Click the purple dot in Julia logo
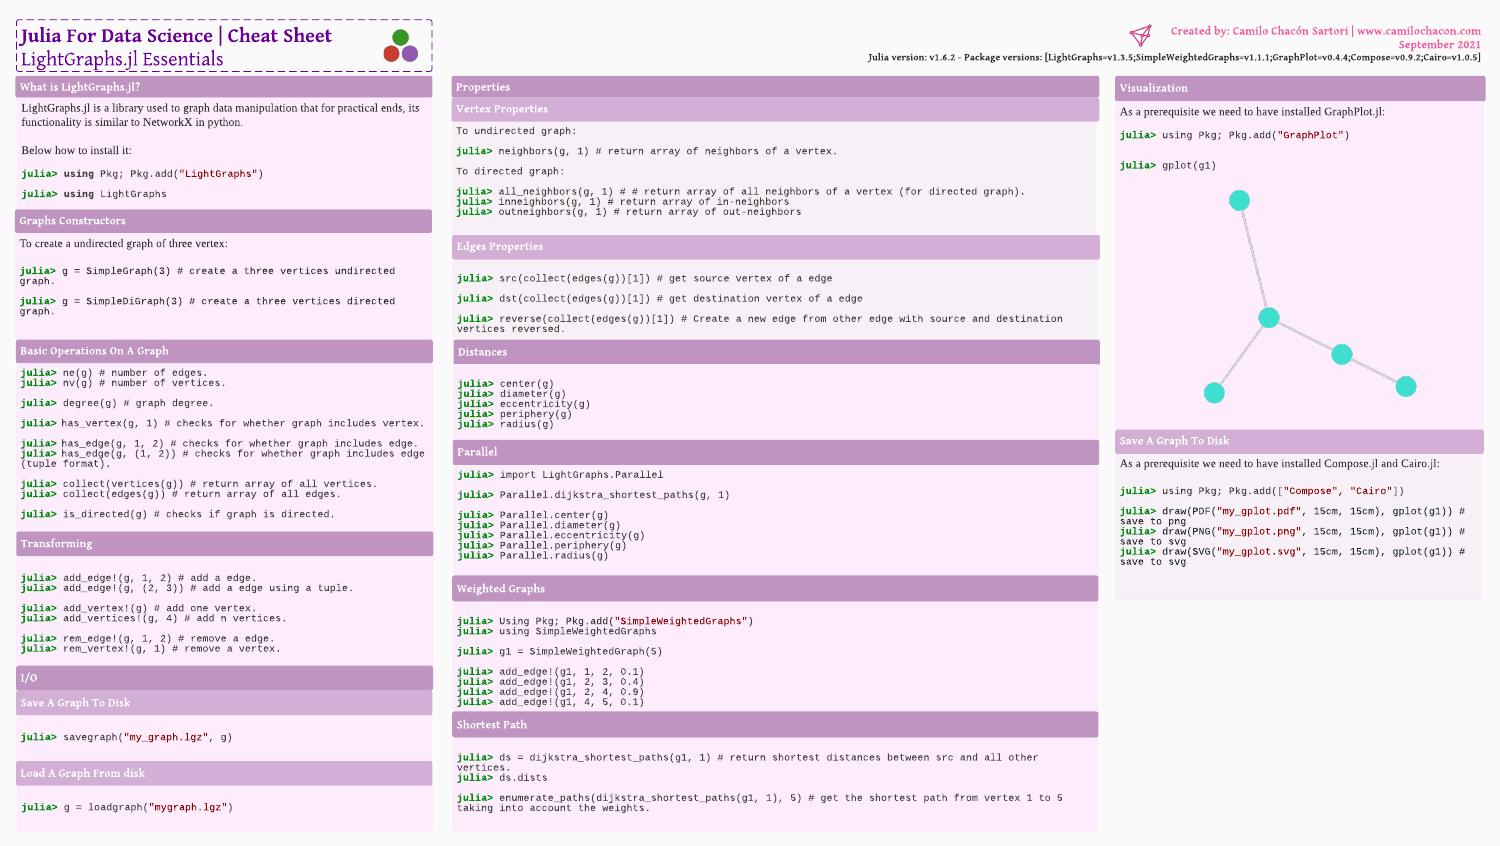1500x846 pixels. 410,53
